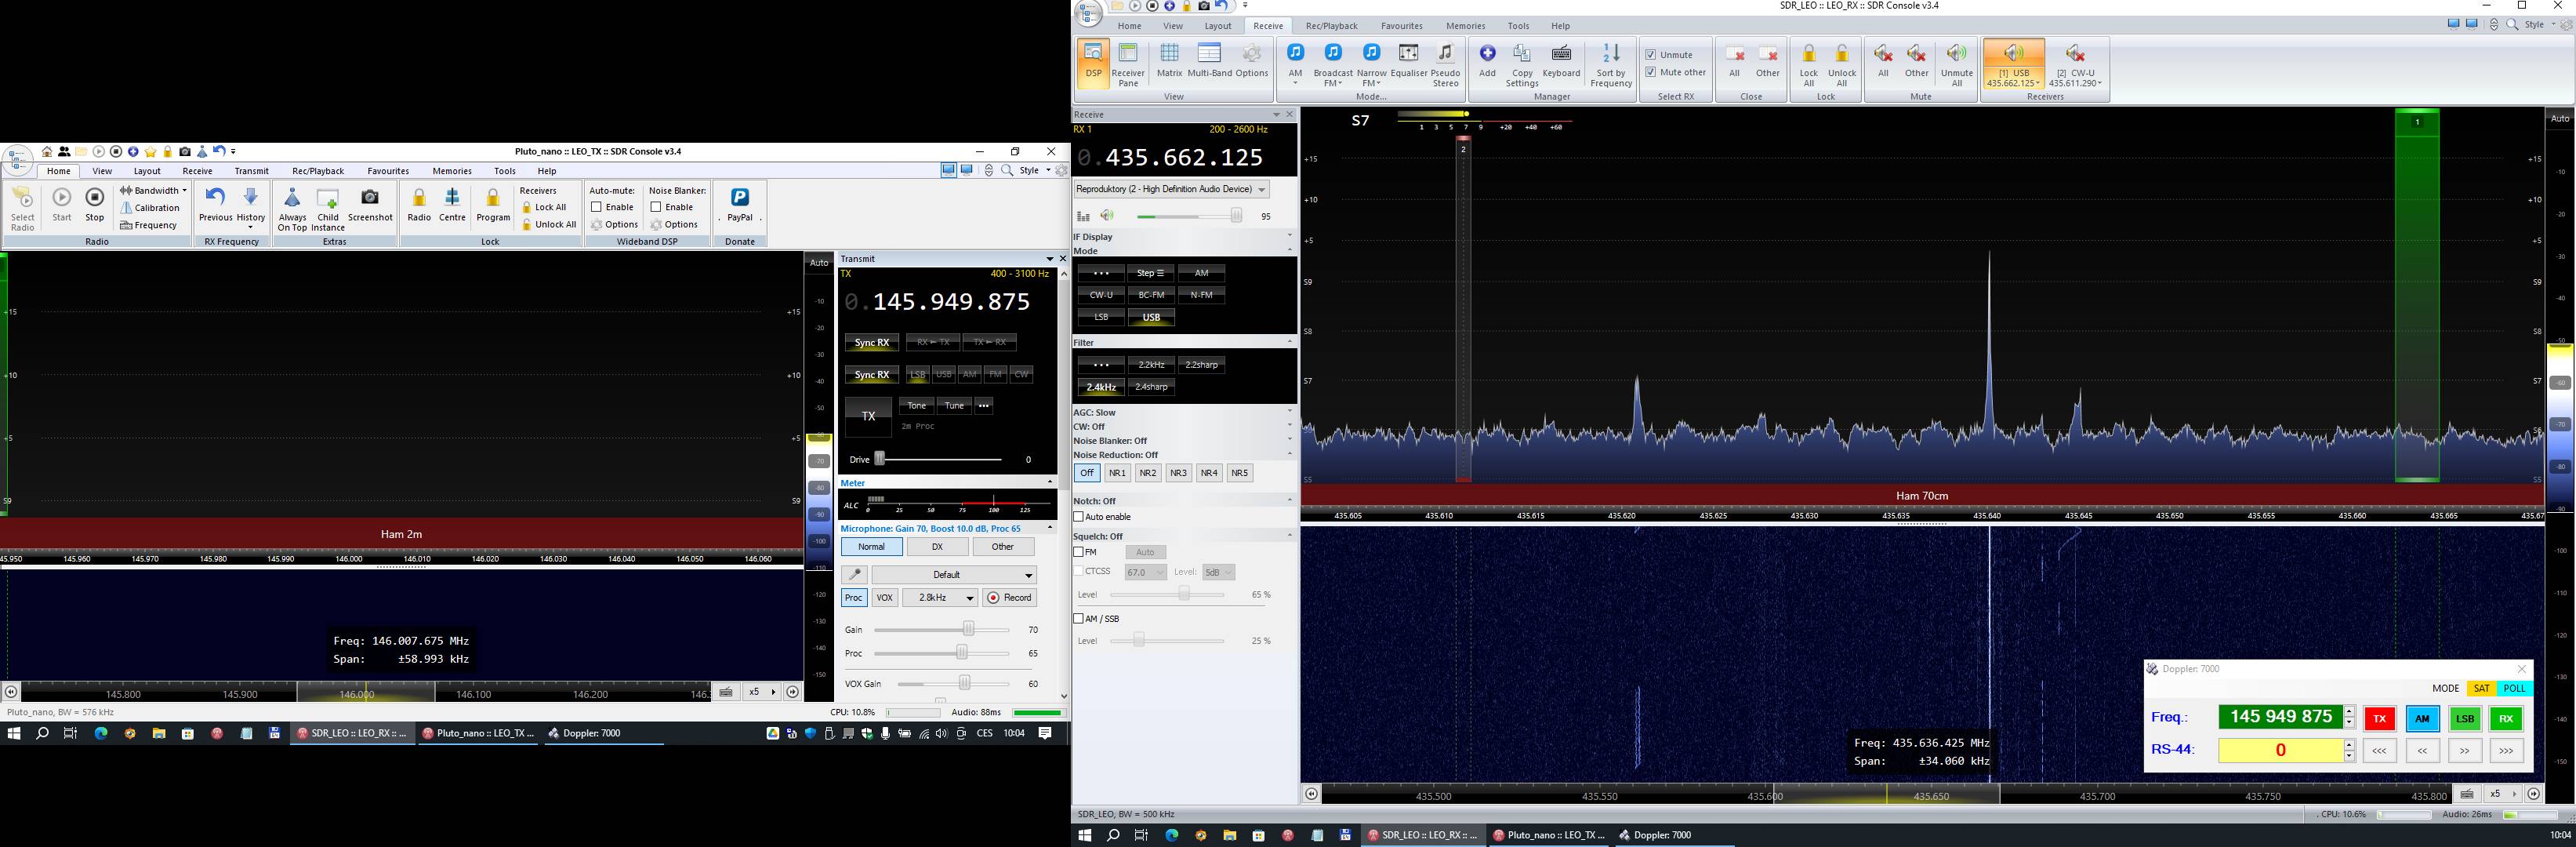
Task: Click Copy Settings in the Manager group
Action: pyautogui.click(x=1522, y=64)
